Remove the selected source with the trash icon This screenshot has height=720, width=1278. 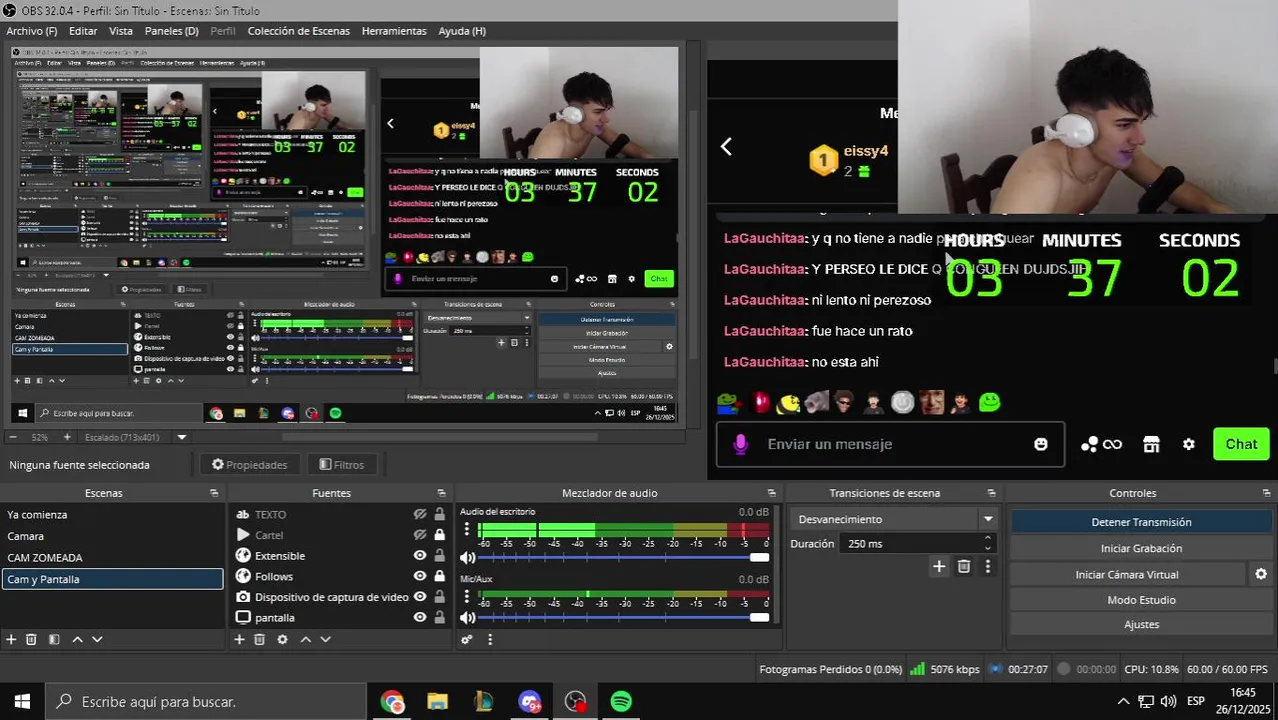259,639
